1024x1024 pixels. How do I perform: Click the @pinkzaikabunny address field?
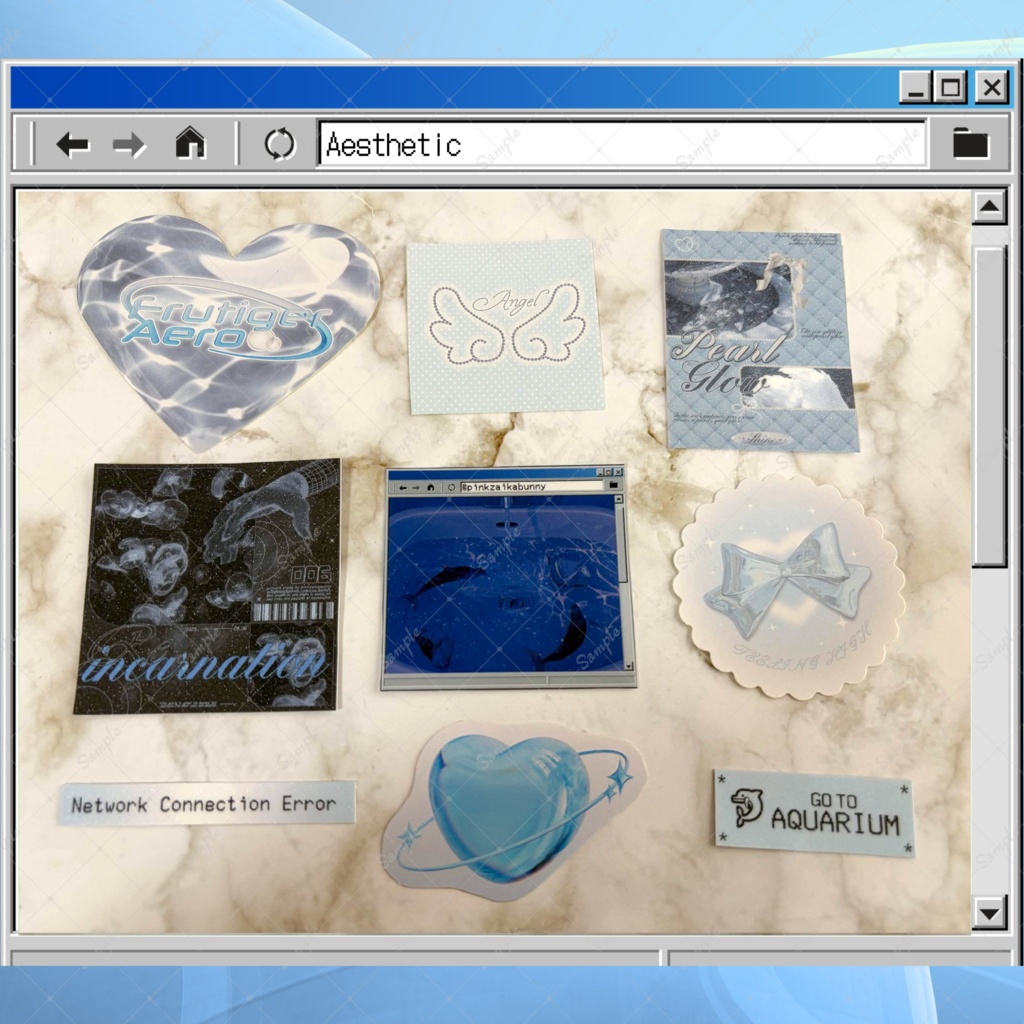(530, 485)
